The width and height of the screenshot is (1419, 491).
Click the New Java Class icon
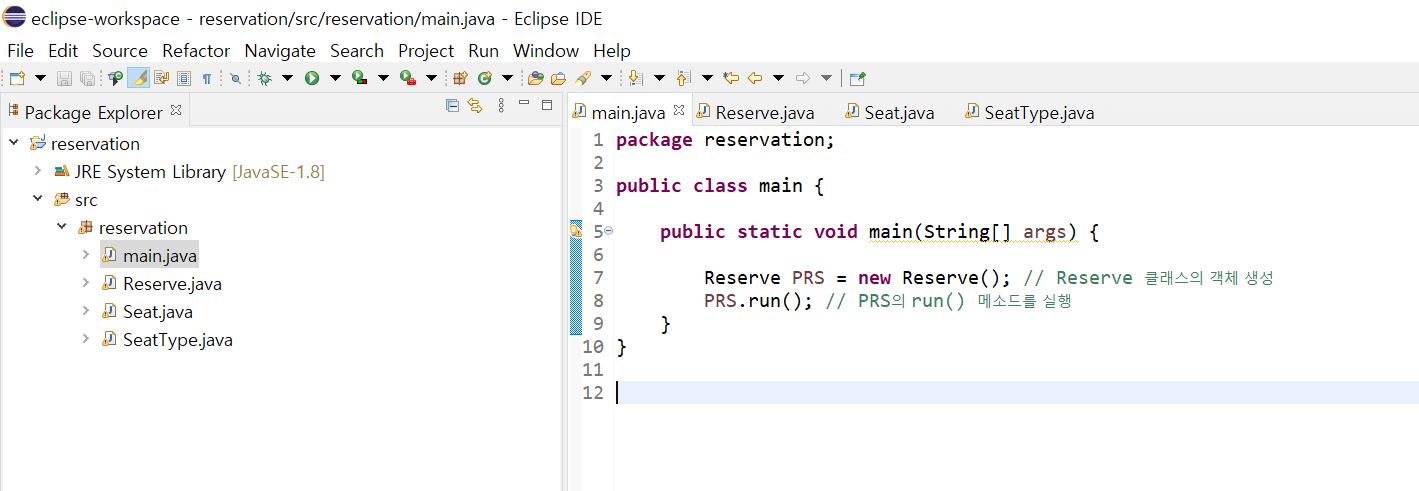pyautogui.click(x=484, y=78)
